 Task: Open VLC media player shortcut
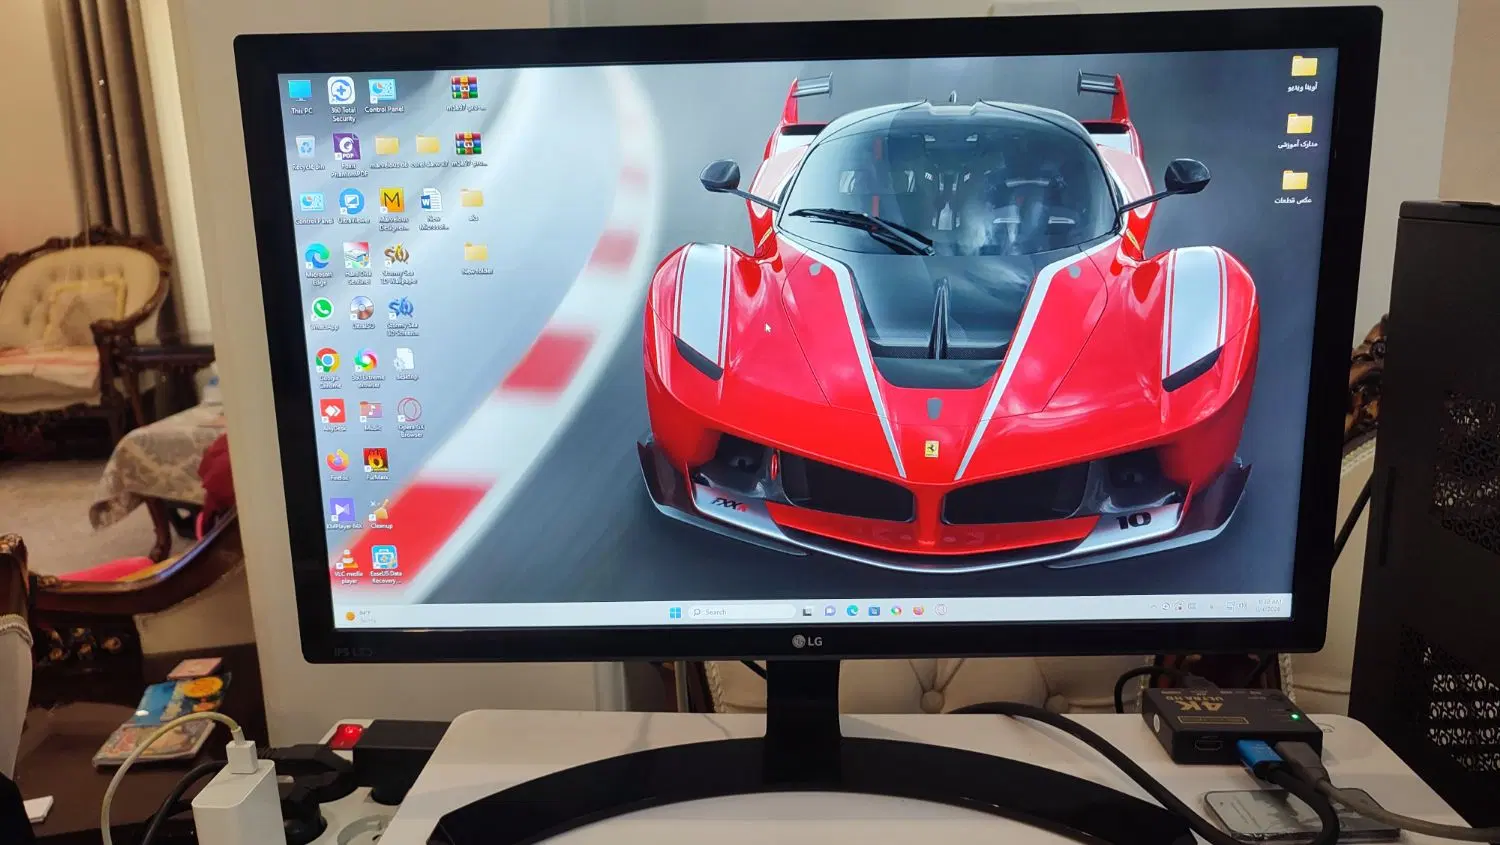click(x=347, y=565)
